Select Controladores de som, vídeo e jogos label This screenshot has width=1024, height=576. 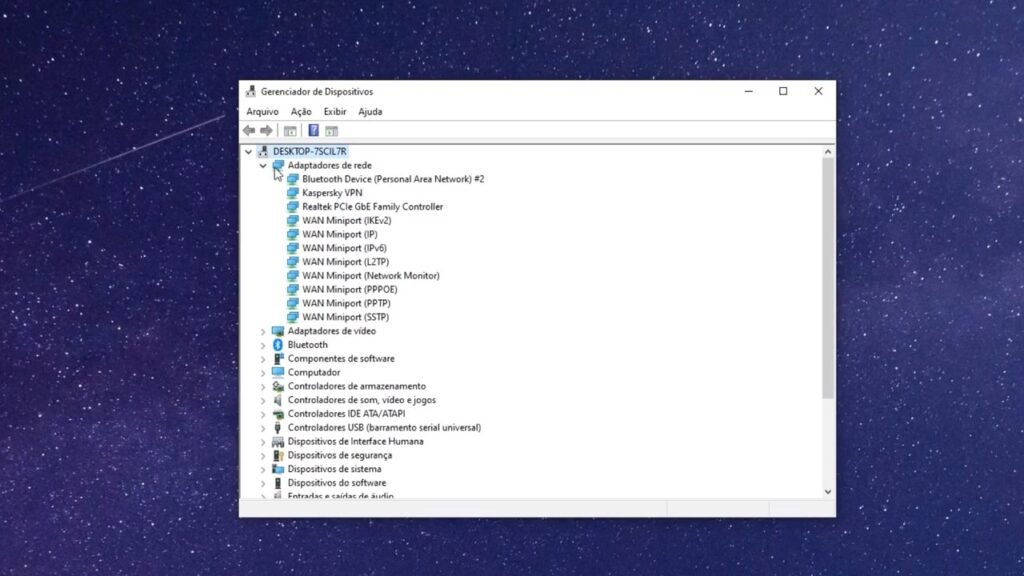click(x=362, y=400)
